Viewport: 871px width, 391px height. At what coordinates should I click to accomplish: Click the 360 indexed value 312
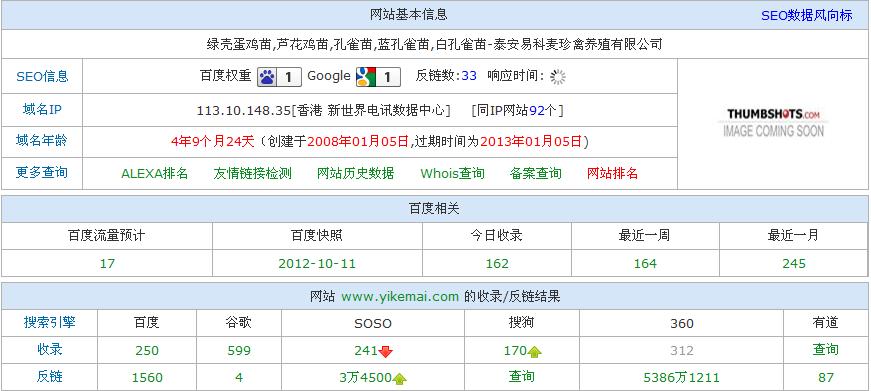click(682, 351)
